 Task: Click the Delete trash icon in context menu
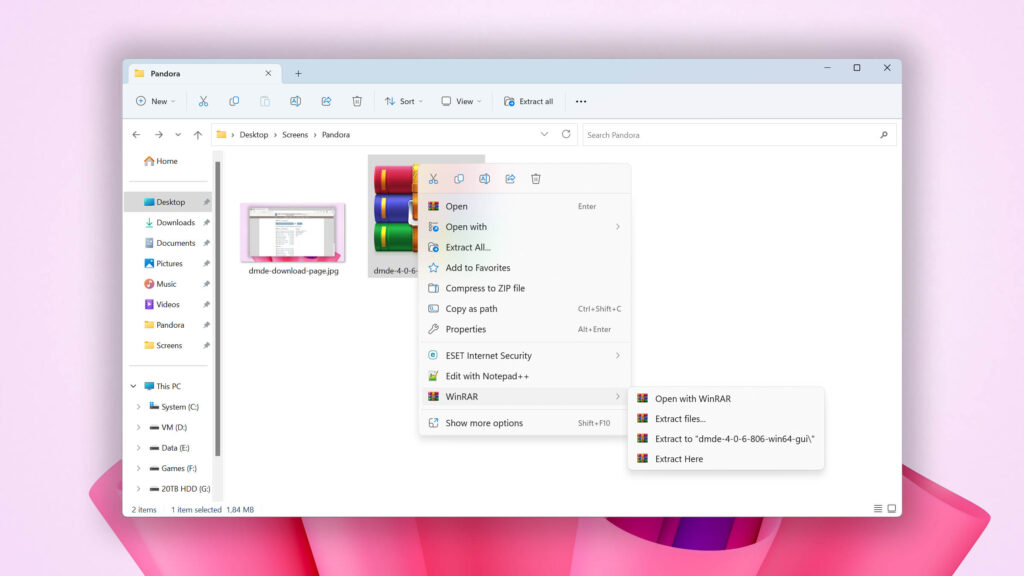click(536, 179)
